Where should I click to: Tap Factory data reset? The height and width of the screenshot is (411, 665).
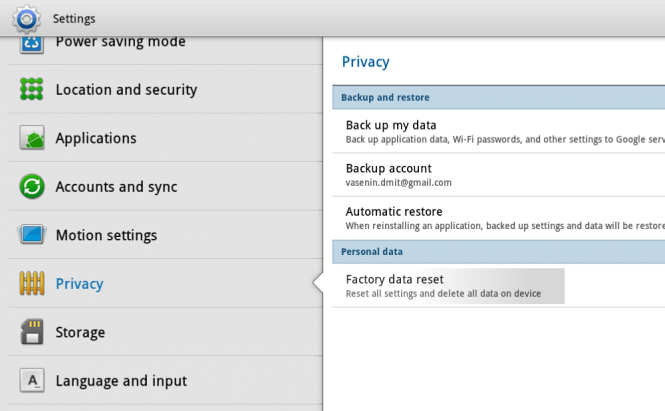pos(499,285)
